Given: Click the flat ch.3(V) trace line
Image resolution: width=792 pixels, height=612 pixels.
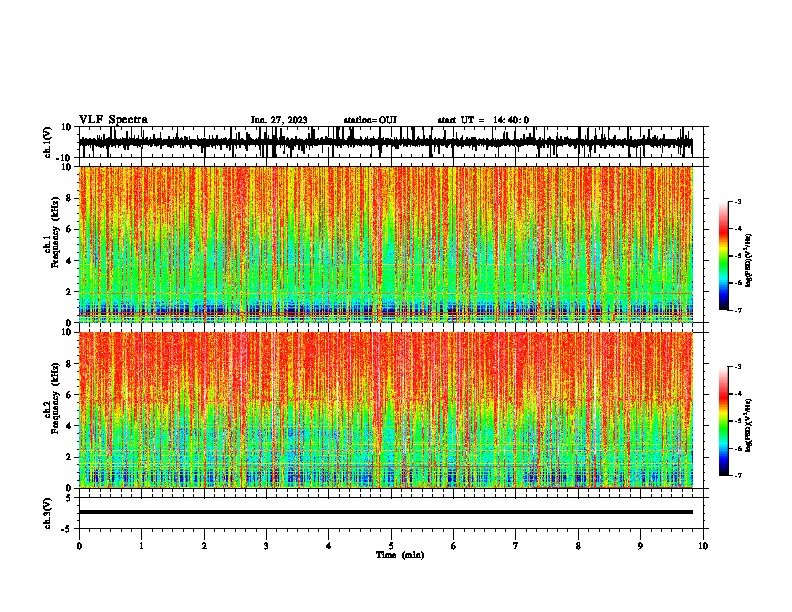Looking at the screenshot, I should click(386, 512).
